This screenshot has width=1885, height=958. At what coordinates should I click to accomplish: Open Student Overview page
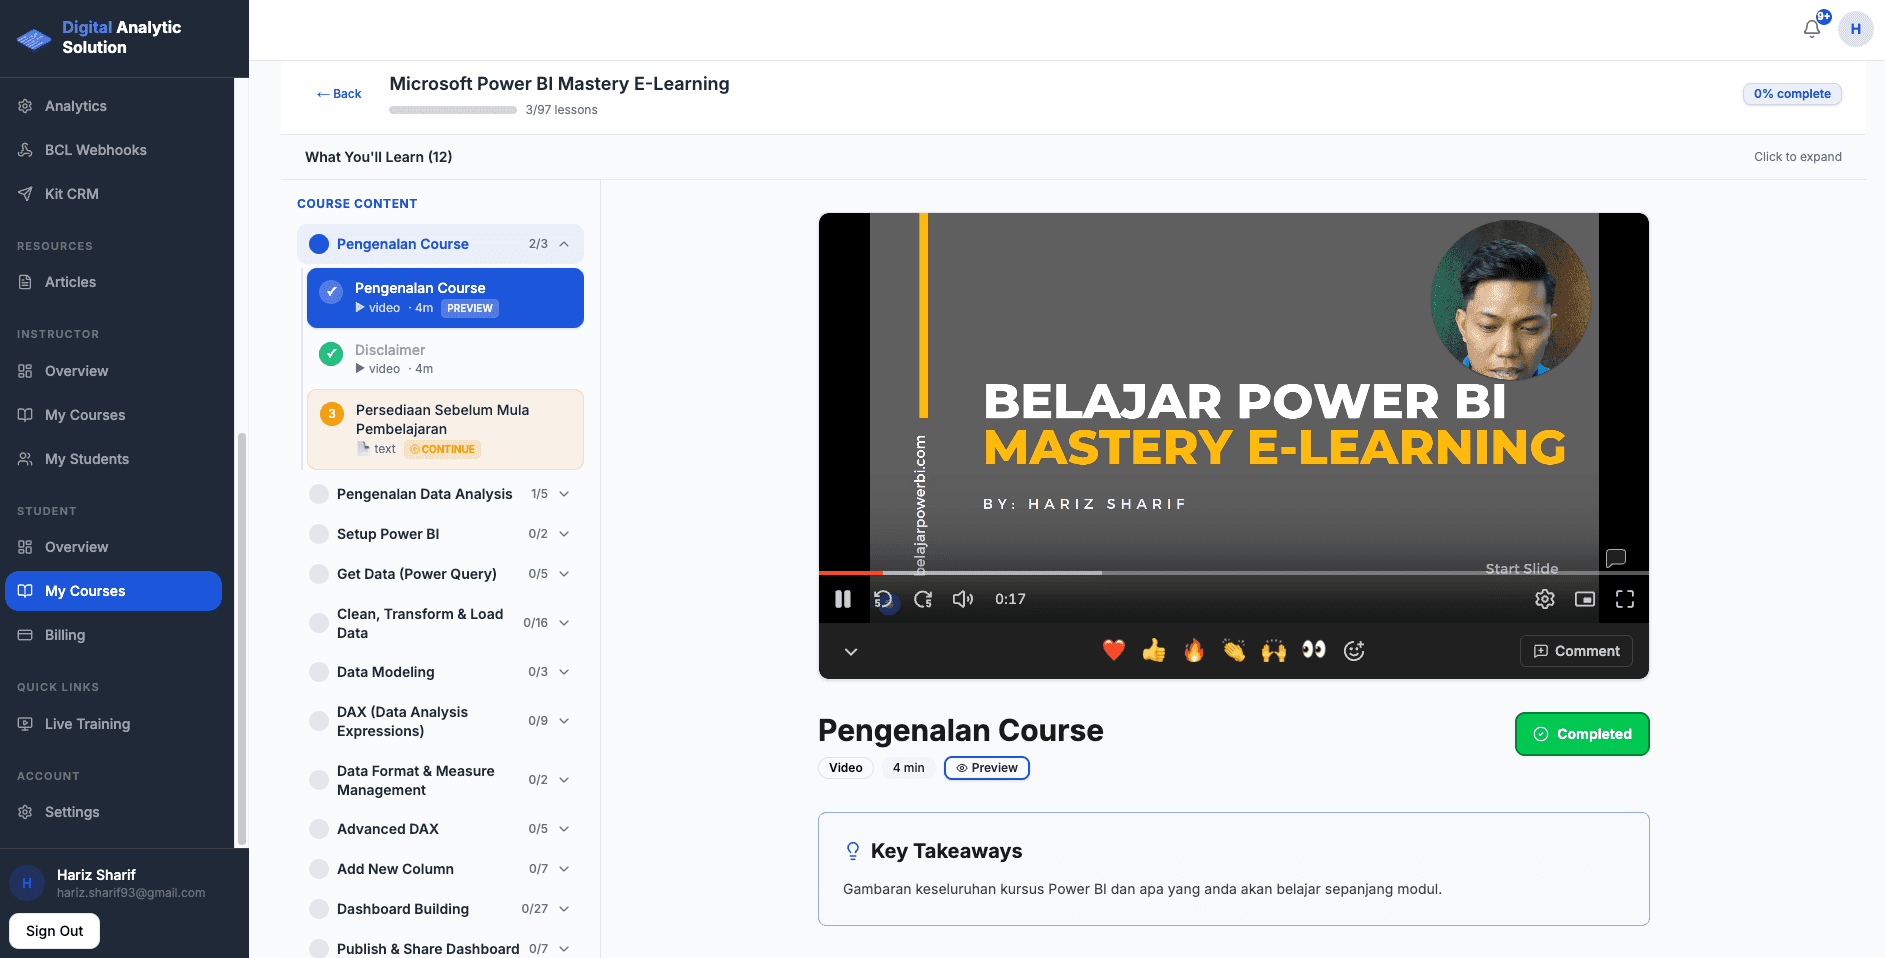point(113,547)
